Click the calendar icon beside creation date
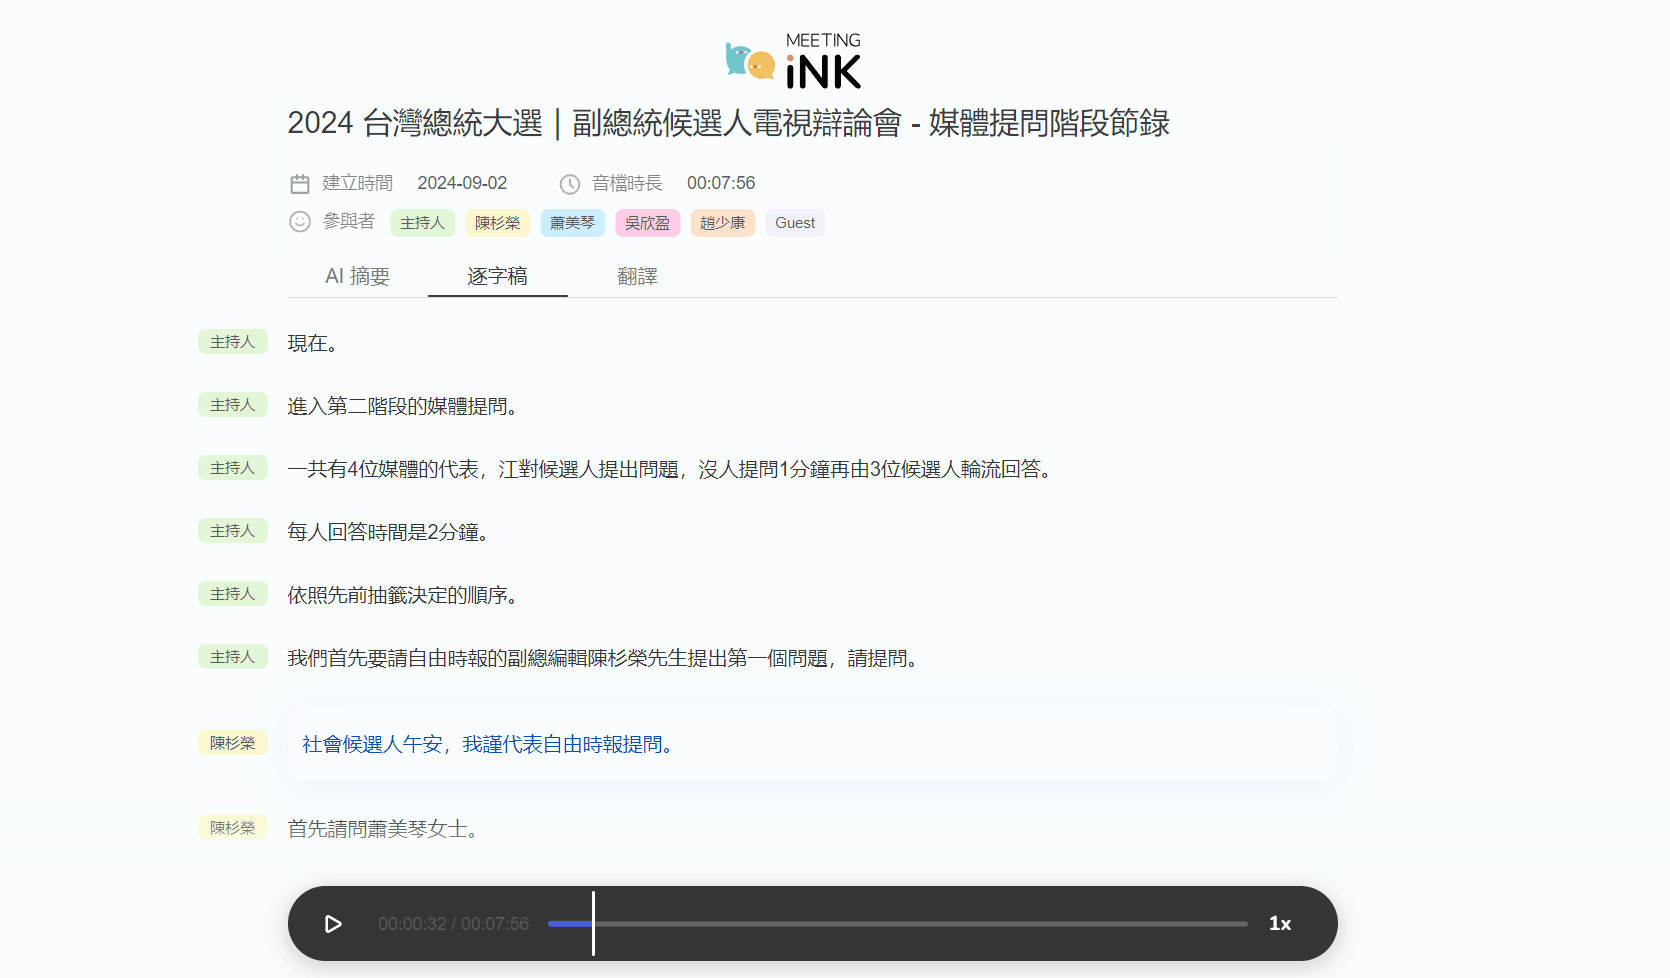Screen dimensions: 1670x978 (300, 184)
